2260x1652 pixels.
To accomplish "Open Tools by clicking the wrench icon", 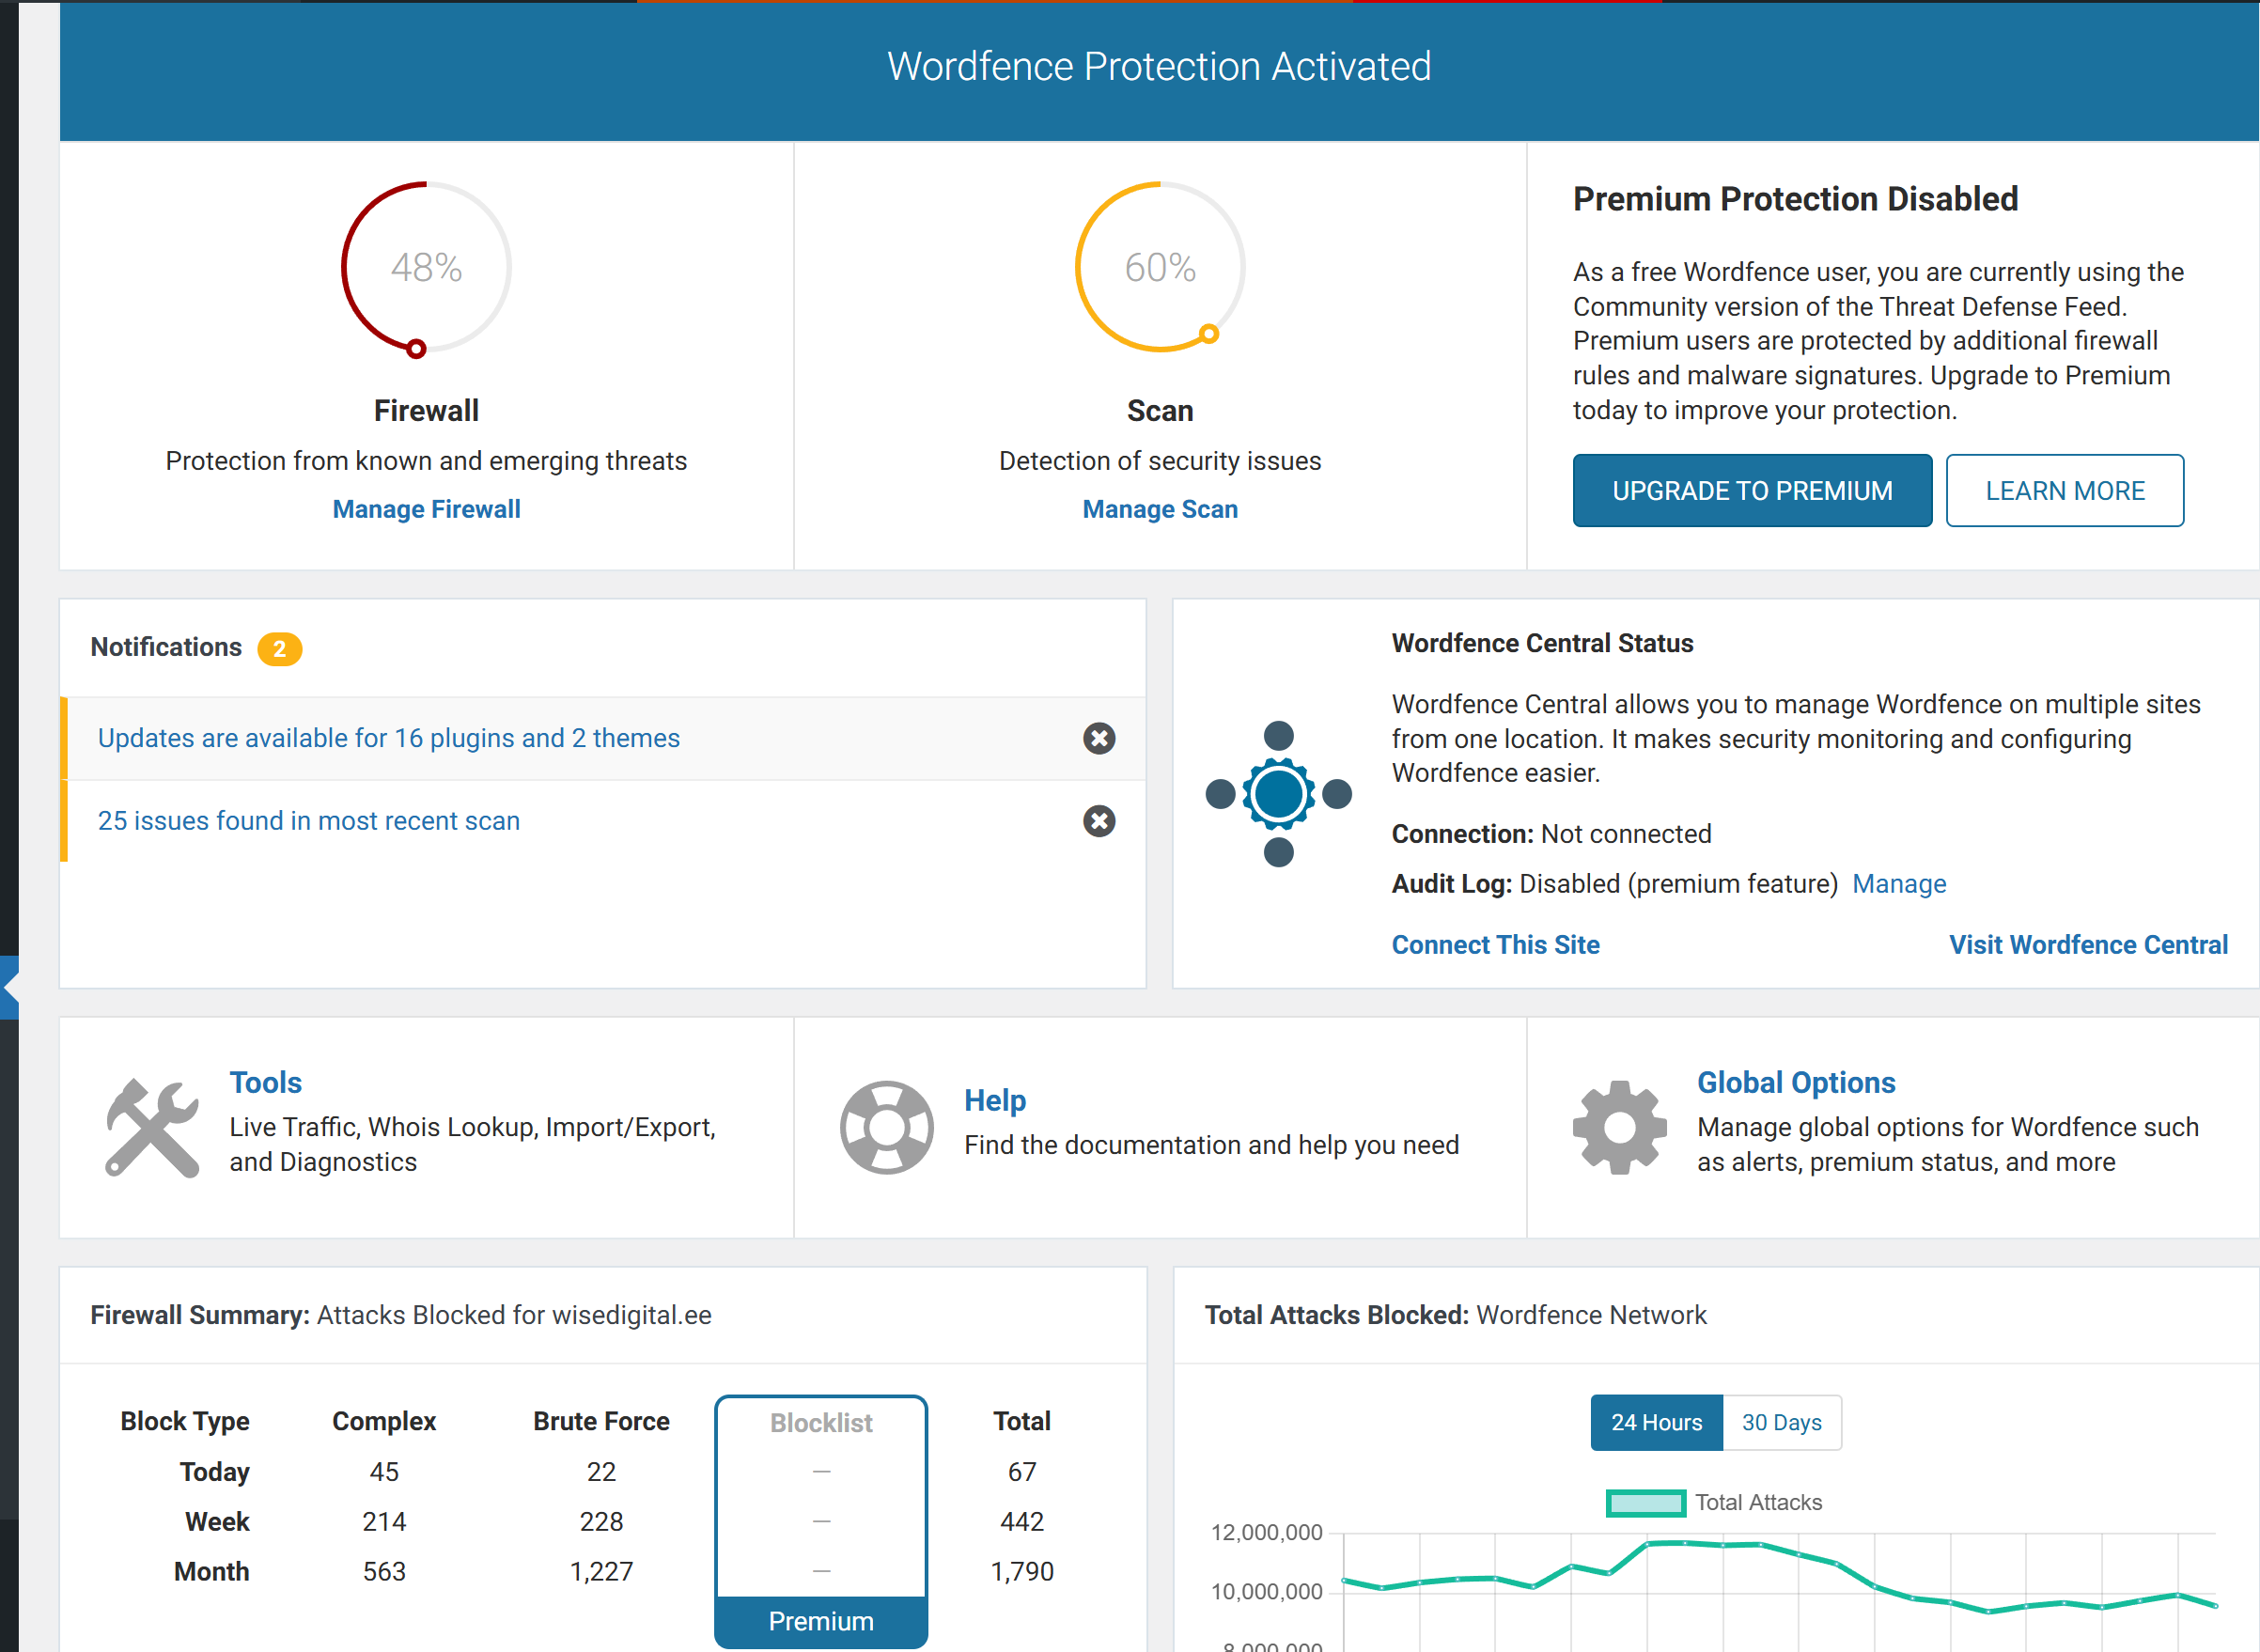I will pos(152,1126).
